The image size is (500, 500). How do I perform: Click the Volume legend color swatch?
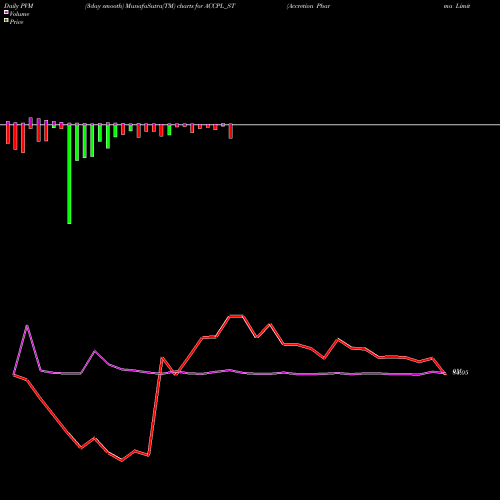click(x=6, y=12)
